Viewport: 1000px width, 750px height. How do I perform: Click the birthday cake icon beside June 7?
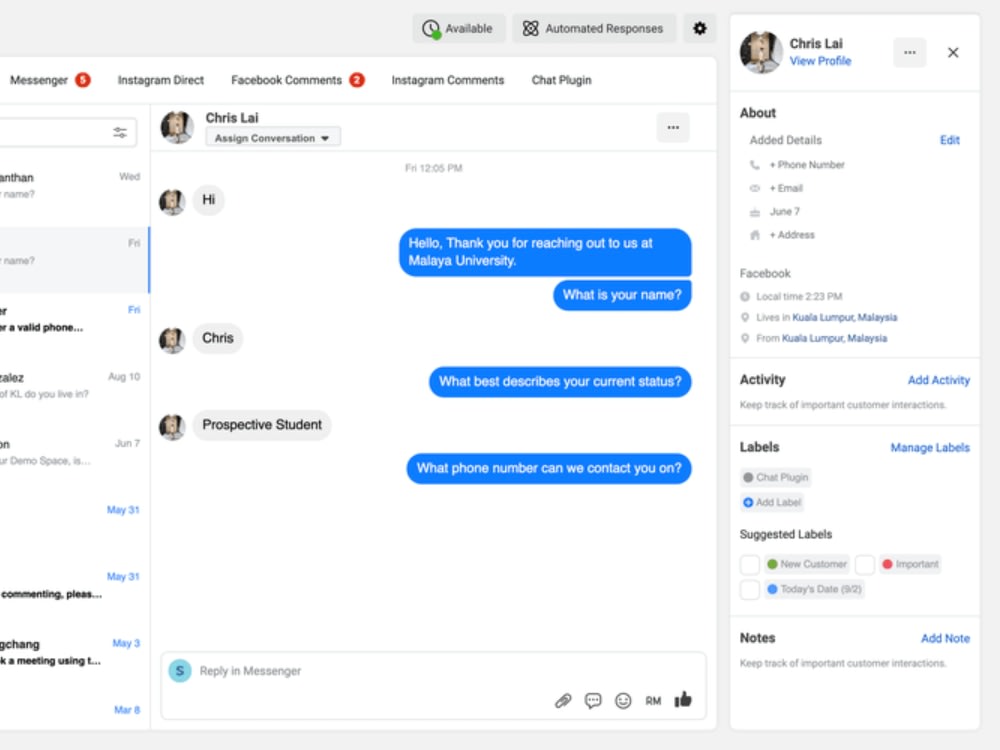[754, 212]
